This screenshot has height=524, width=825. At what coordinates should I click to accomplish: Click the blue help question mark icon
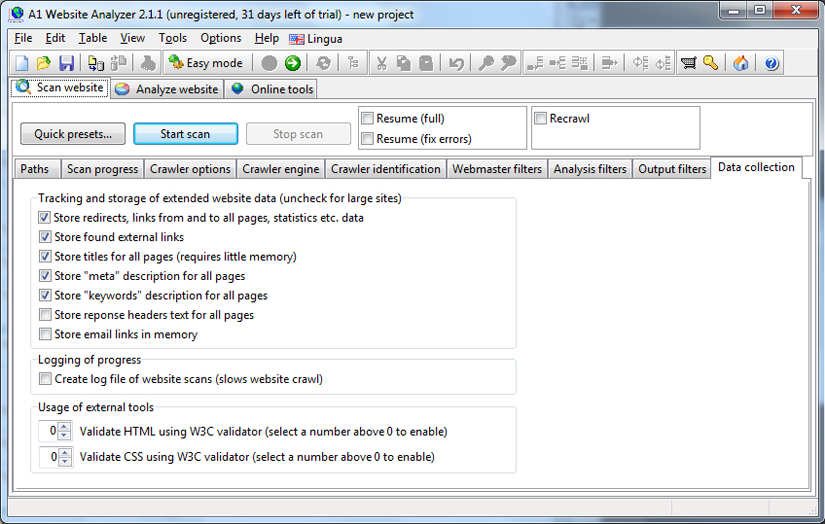click(771, 63)
